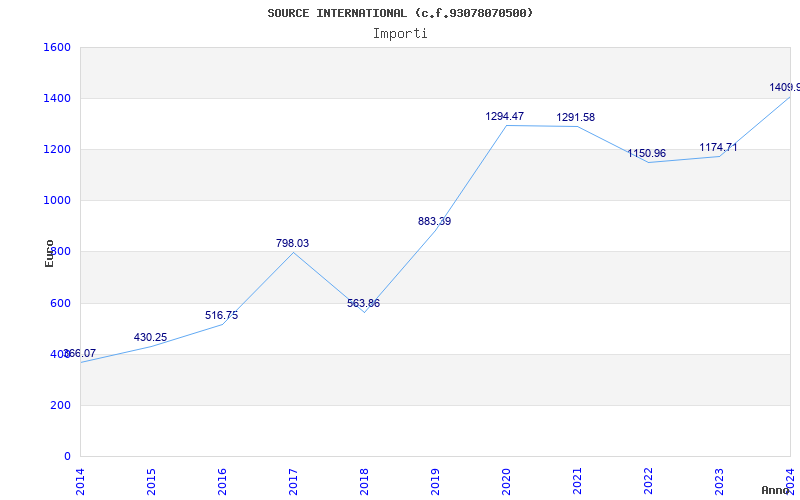This screenshot has width=800, height=500.
Task: Click the 1600 y-axis tick label
Action: (57, 48)
